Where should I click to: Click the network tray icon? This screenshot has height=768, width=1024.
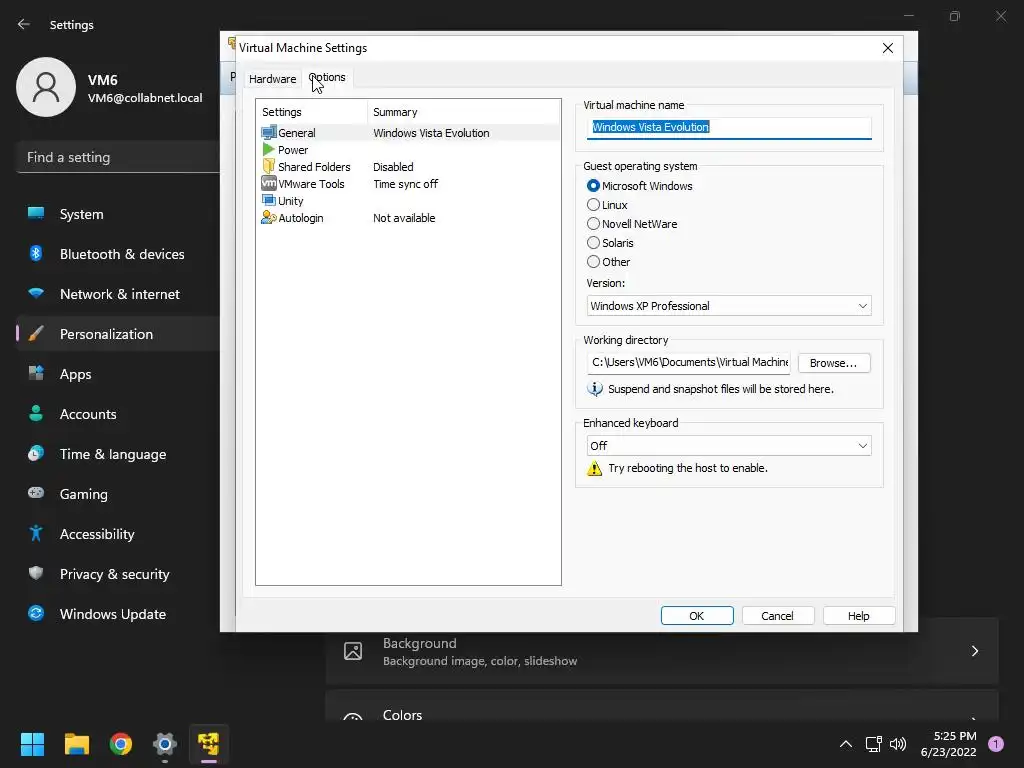[x=873, y=744]
